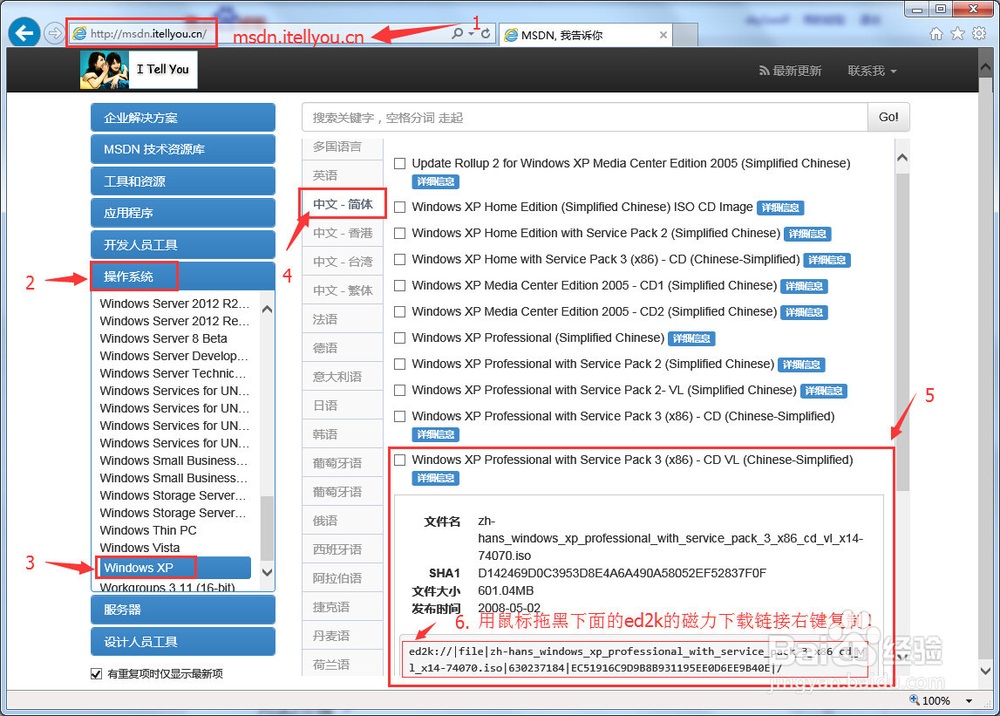The width and height of the screenshot is (1000, 716).
Task: Switch to the 中文 - 香港 language tab
Action: (342, 233)
